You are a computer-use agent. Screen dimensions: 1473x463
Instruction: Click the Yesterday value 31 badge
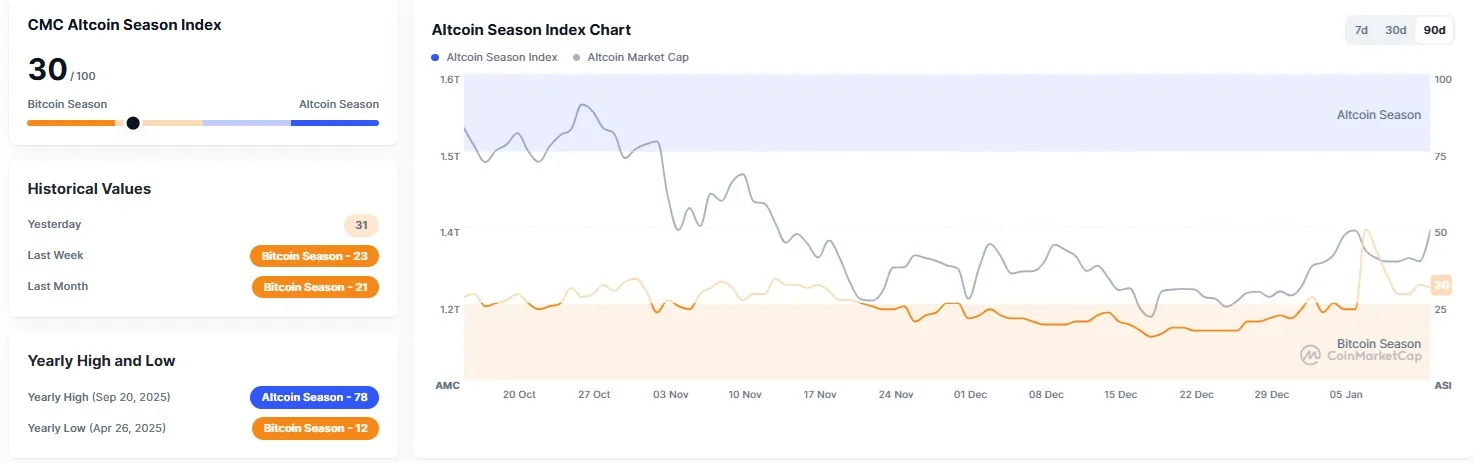pyautogui.click(x=361, y=225)
